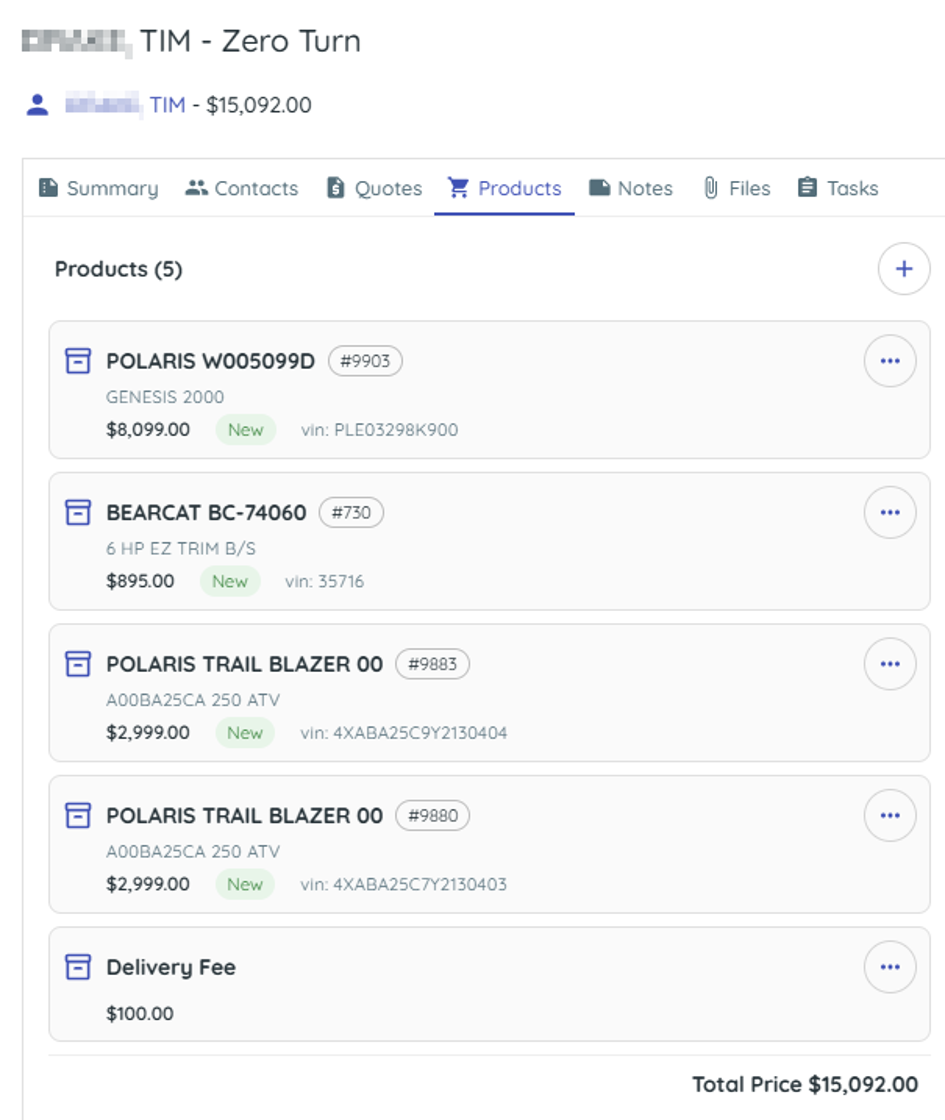Click the Total Price $15,092.00 text
The image size is (945, 1120).
point(805,1084)
